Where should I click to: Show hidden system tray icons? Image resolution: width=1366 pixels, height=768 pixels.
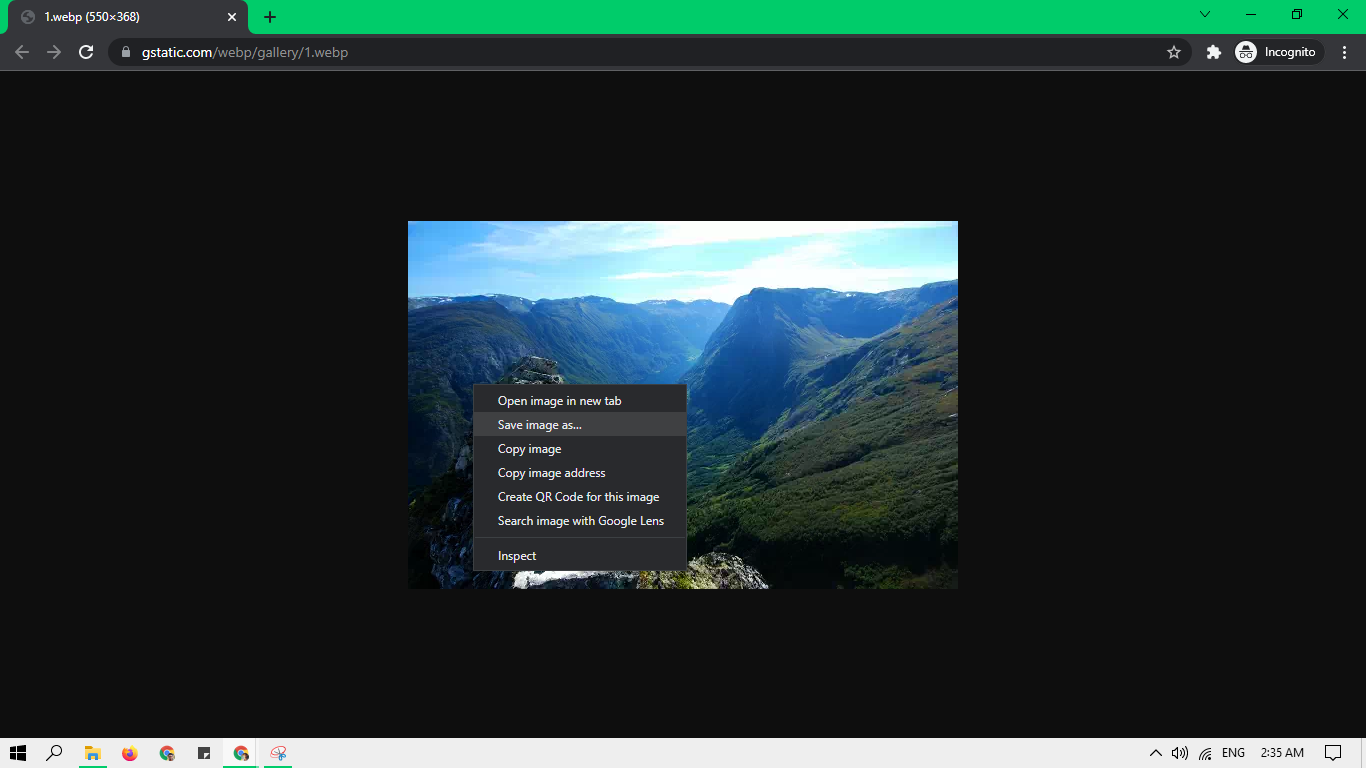1156,753
